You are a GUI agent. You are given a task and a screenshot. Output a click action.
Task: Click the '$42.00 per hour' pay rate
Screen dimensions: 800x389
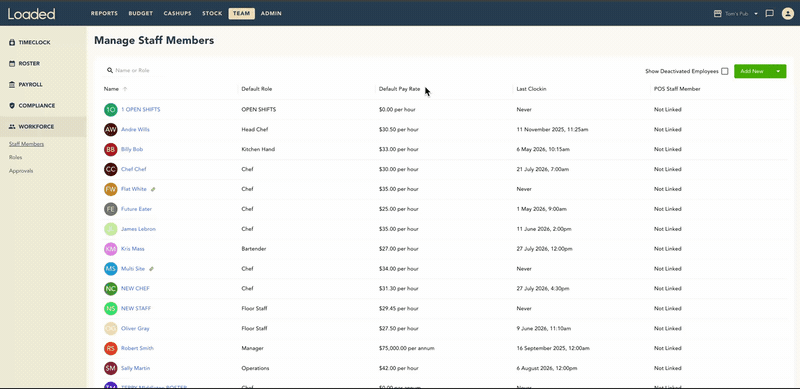tap(398, 369)
